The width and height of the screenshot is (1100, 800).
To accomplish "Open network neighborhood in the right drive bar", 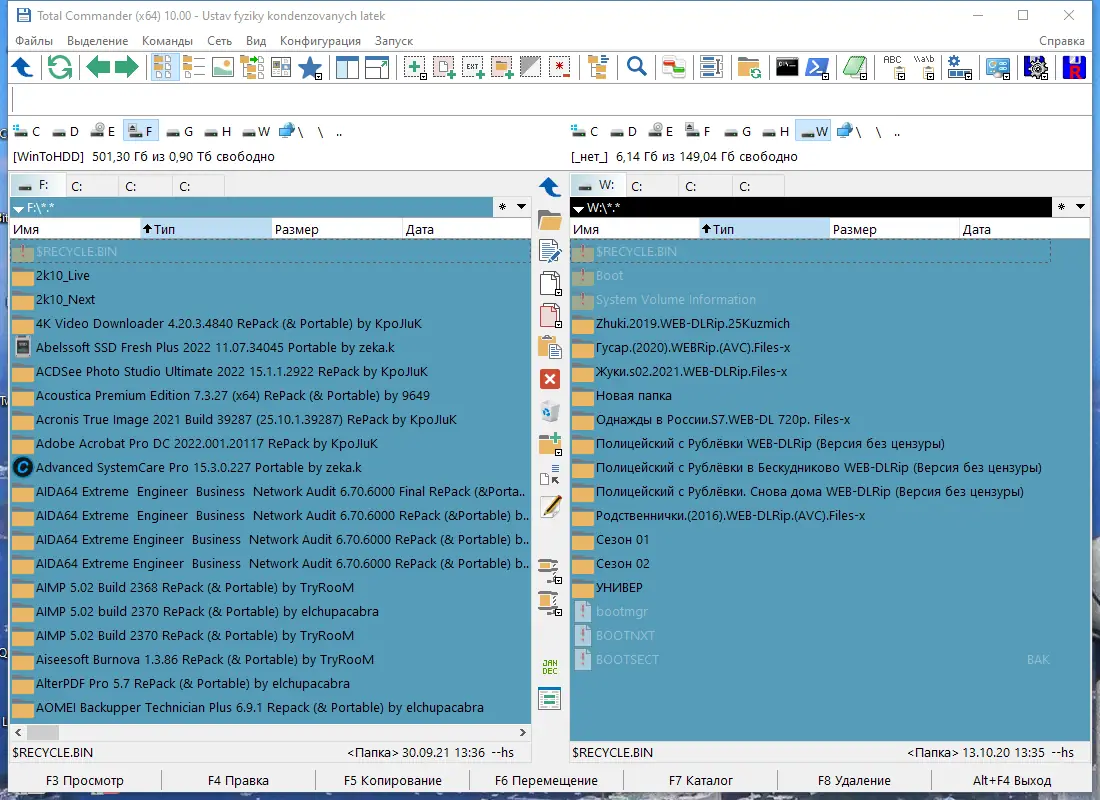I will (x=851, y=131).
